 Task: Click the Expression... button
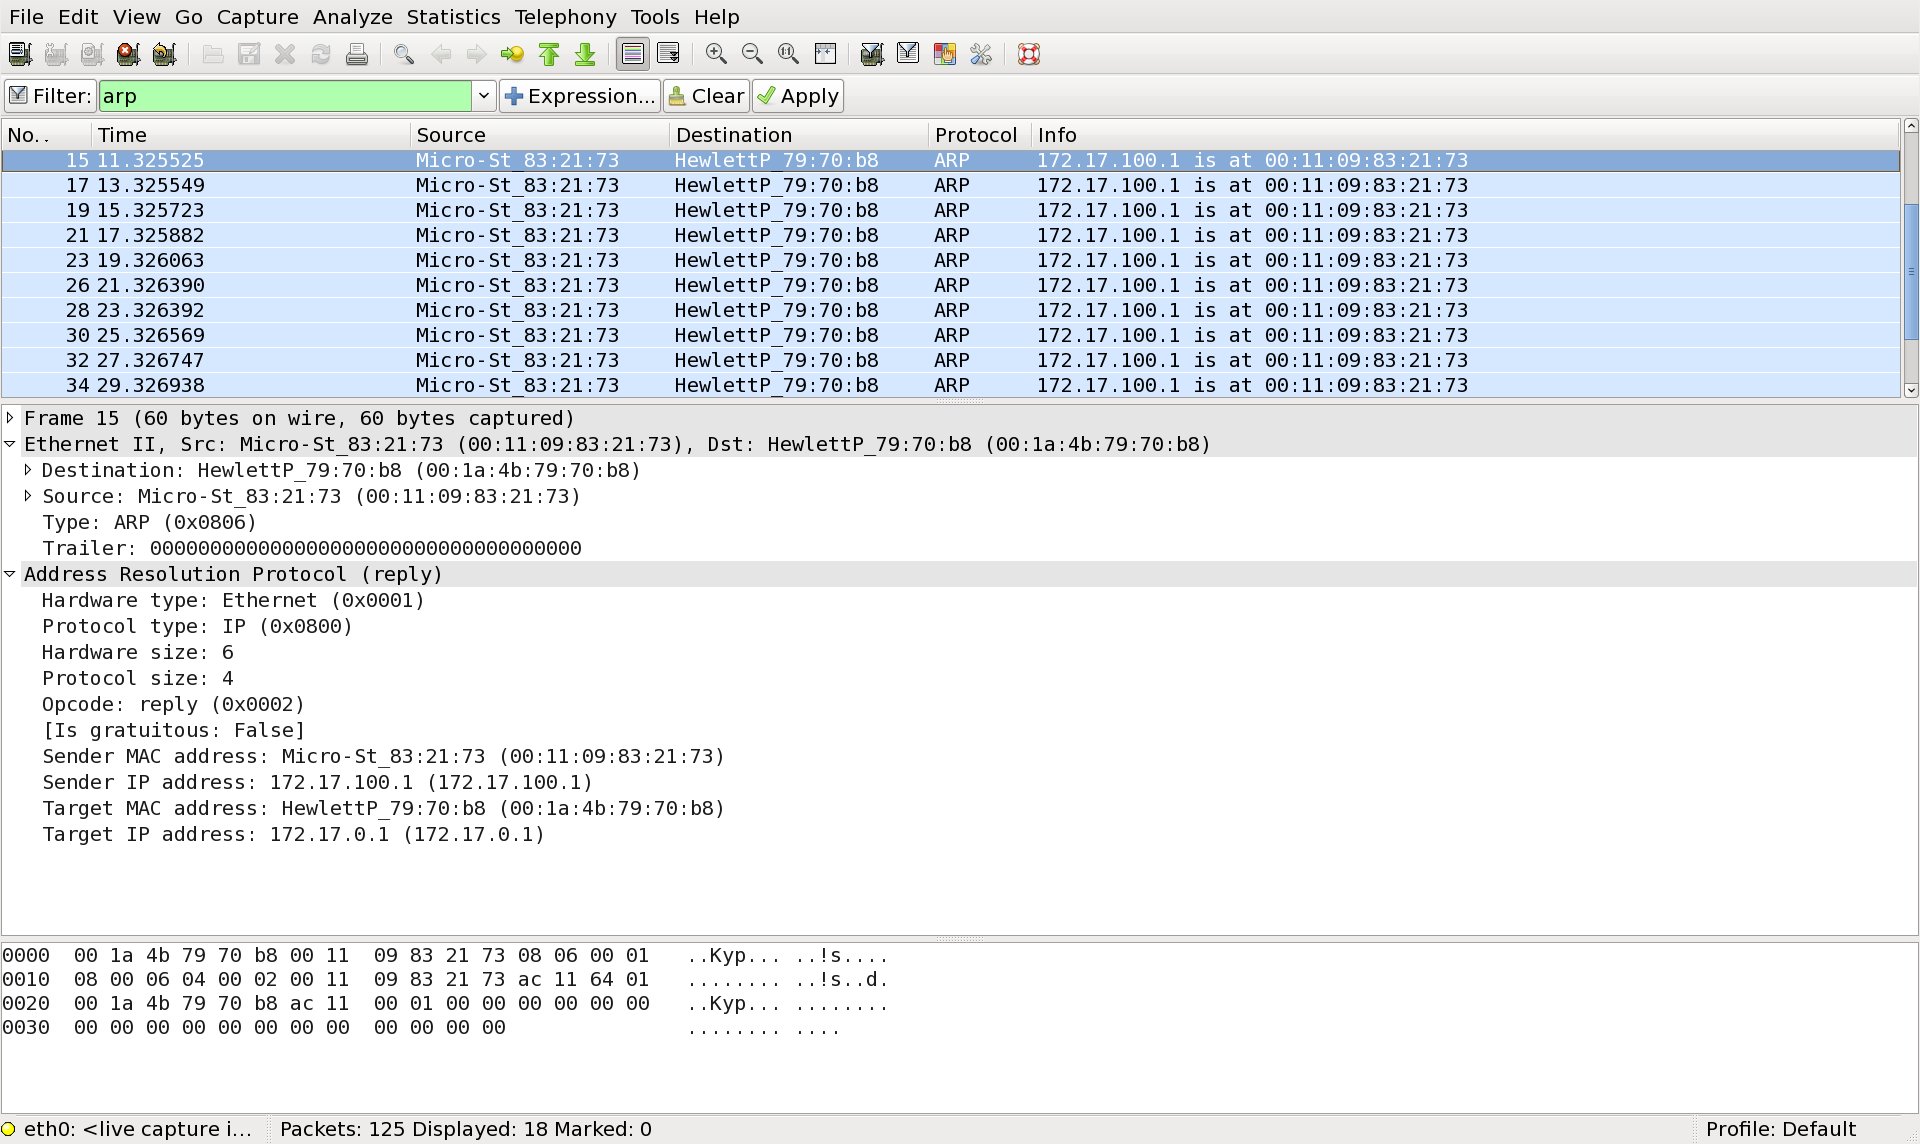click(x=580, y=96)
